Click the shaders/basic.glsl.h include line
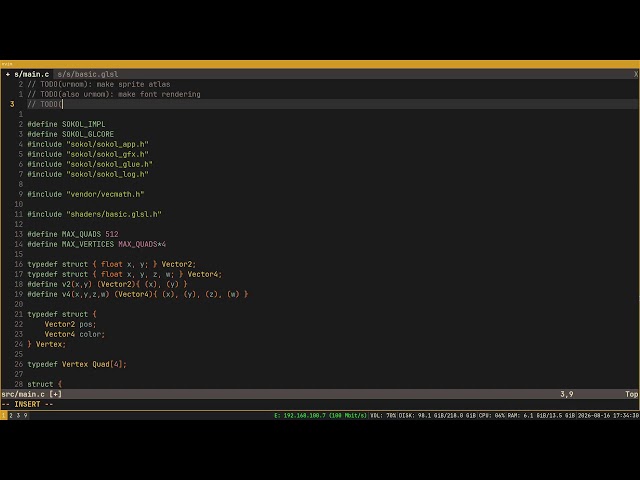The height and width of the screenshot is (480, 640). point(94,214)
